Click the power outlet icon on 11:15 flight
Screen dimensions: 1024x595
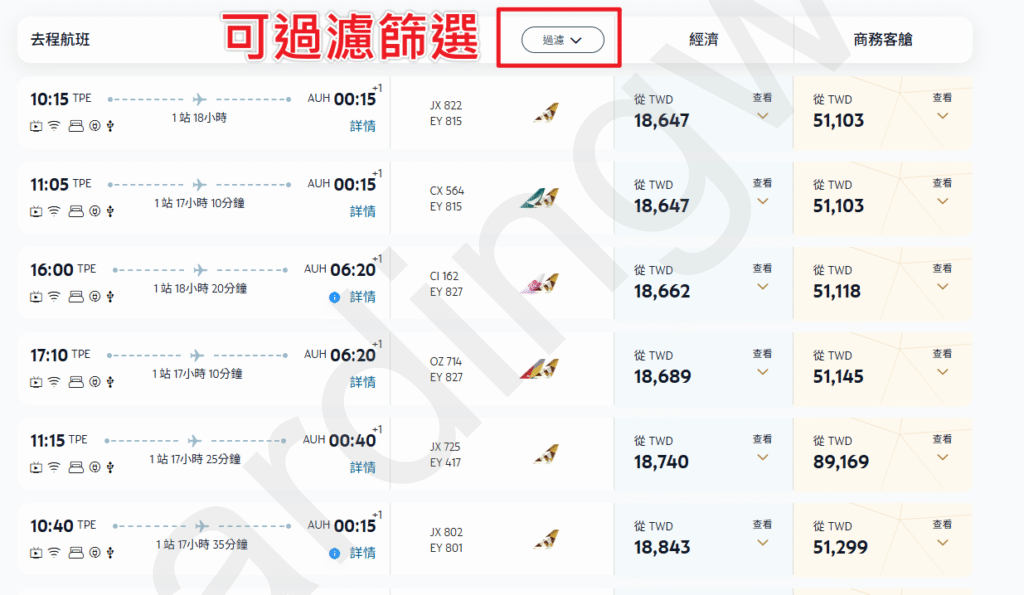click(95, 467)
